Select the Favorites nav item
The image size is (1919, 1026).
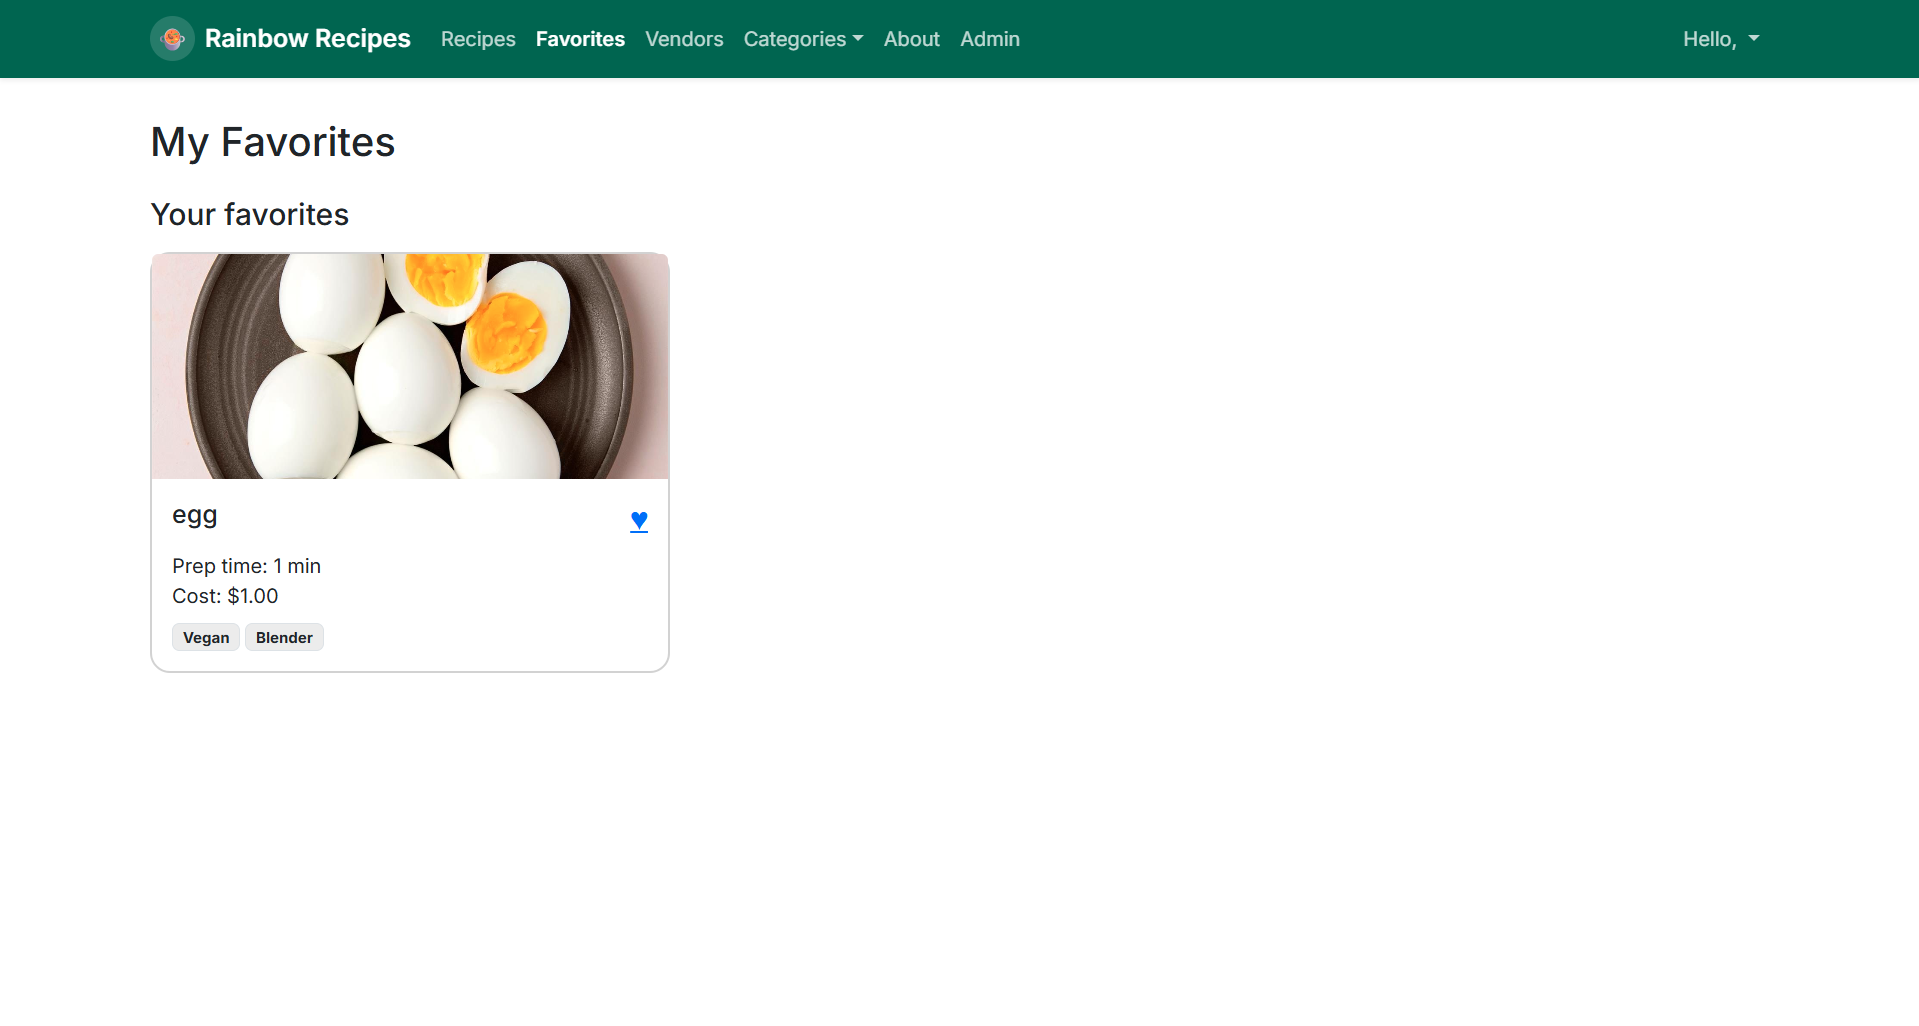[x=580, y=39]
